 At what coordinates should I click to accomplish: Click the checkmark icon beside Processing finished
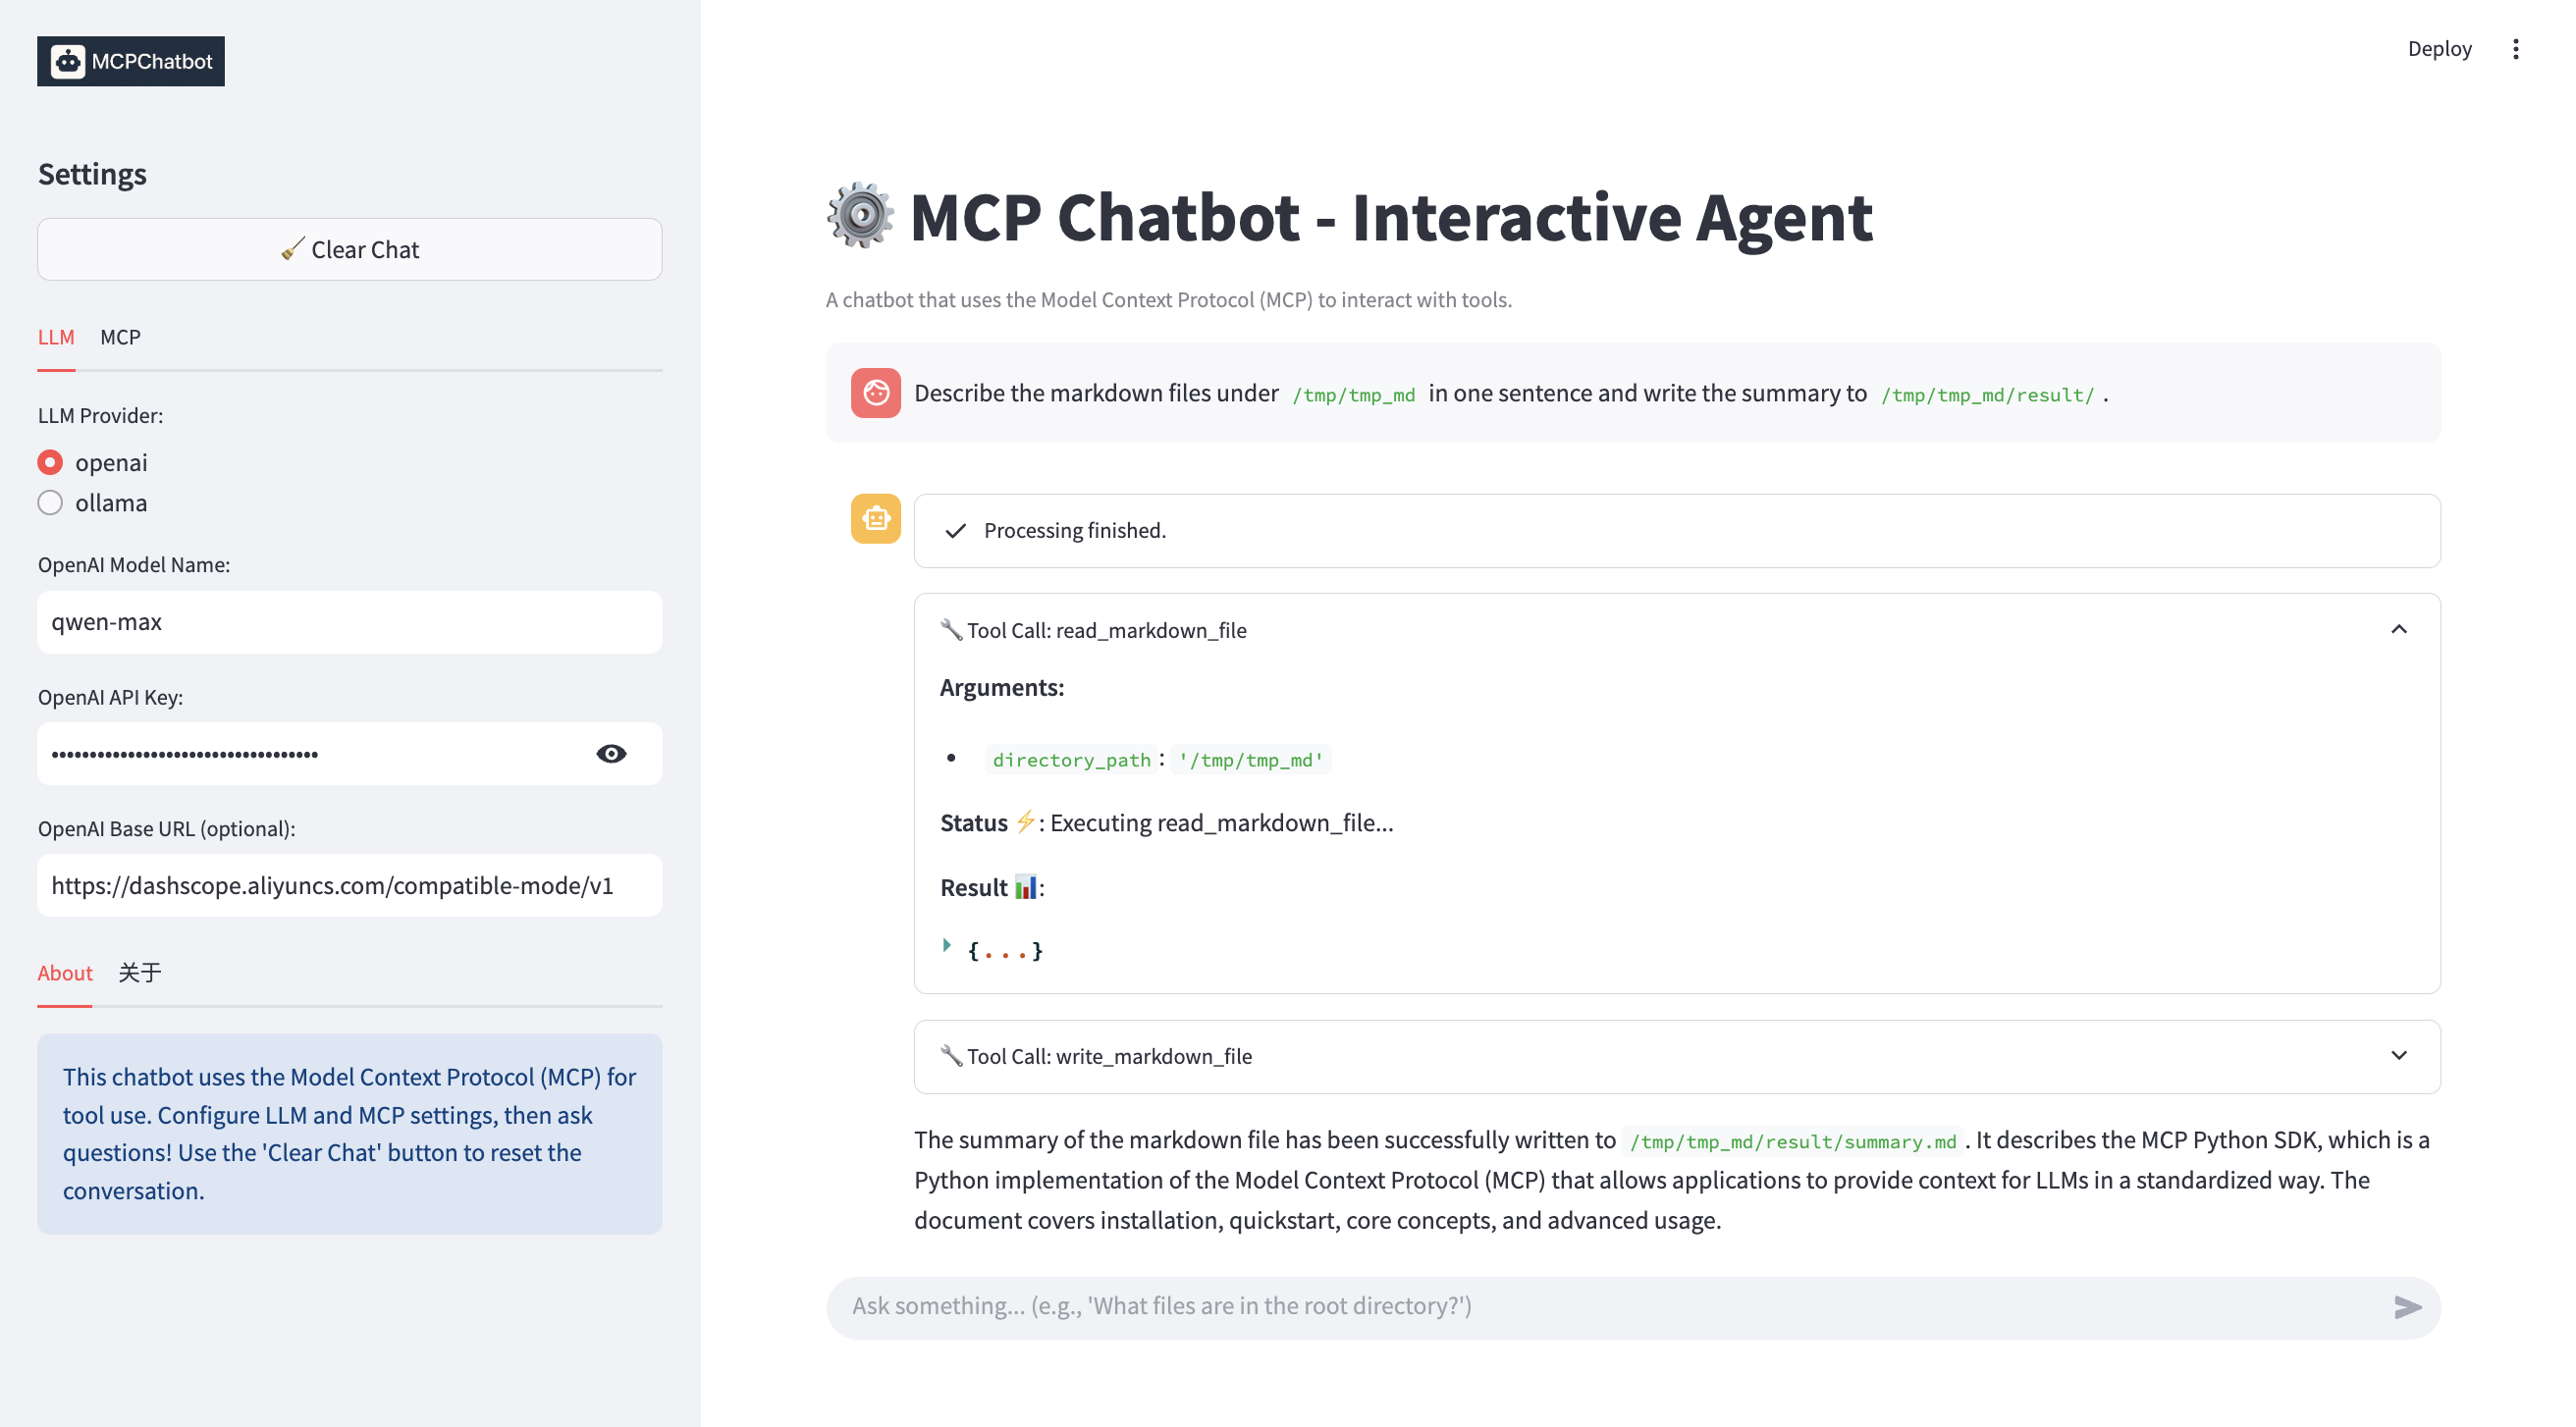[957, 530]
